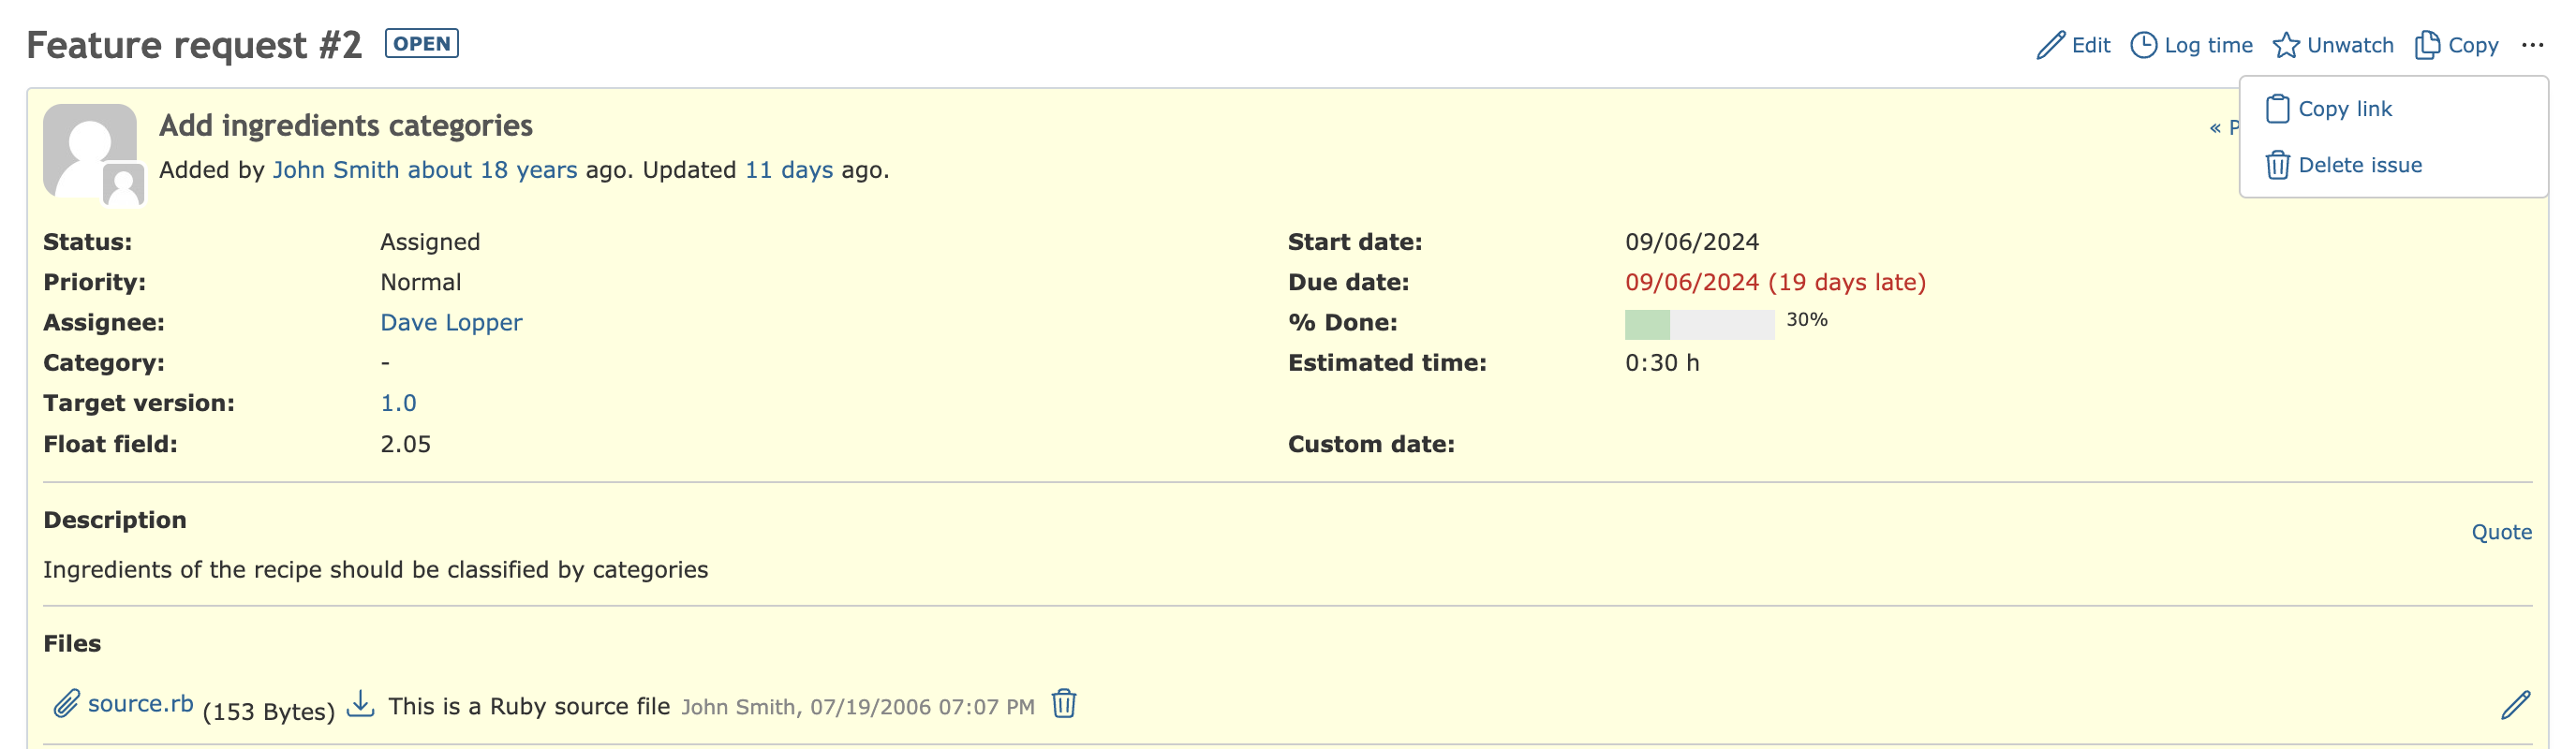The width and height of the screenshot is (2576, 749).
Task: Open the source.rb file link
Action: coord(140,704)
